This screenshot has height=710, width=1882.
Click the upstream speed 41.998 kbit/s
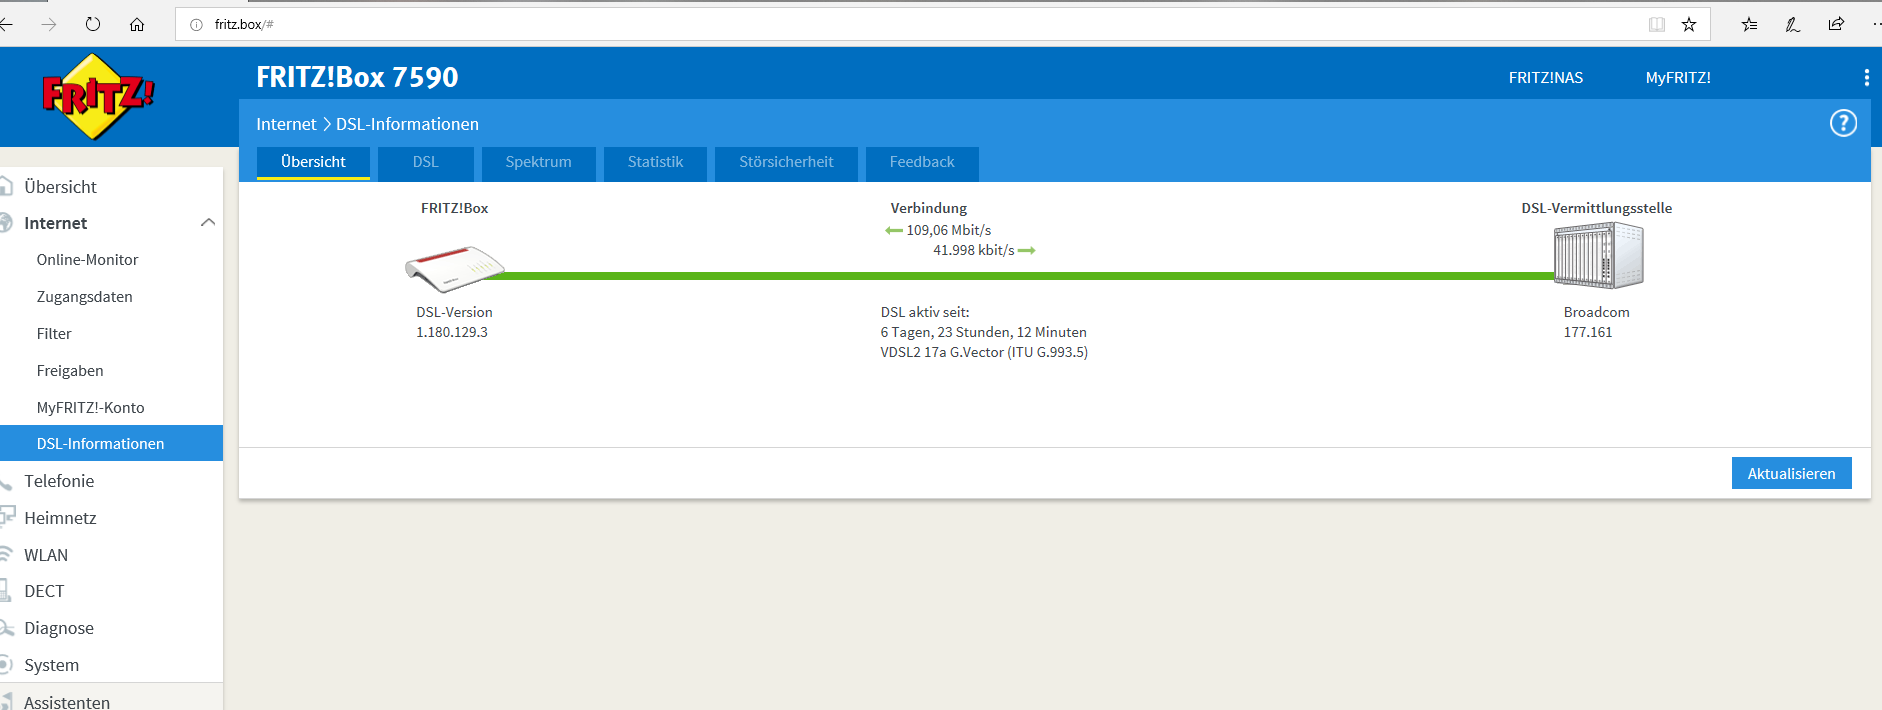click(974, 250)
